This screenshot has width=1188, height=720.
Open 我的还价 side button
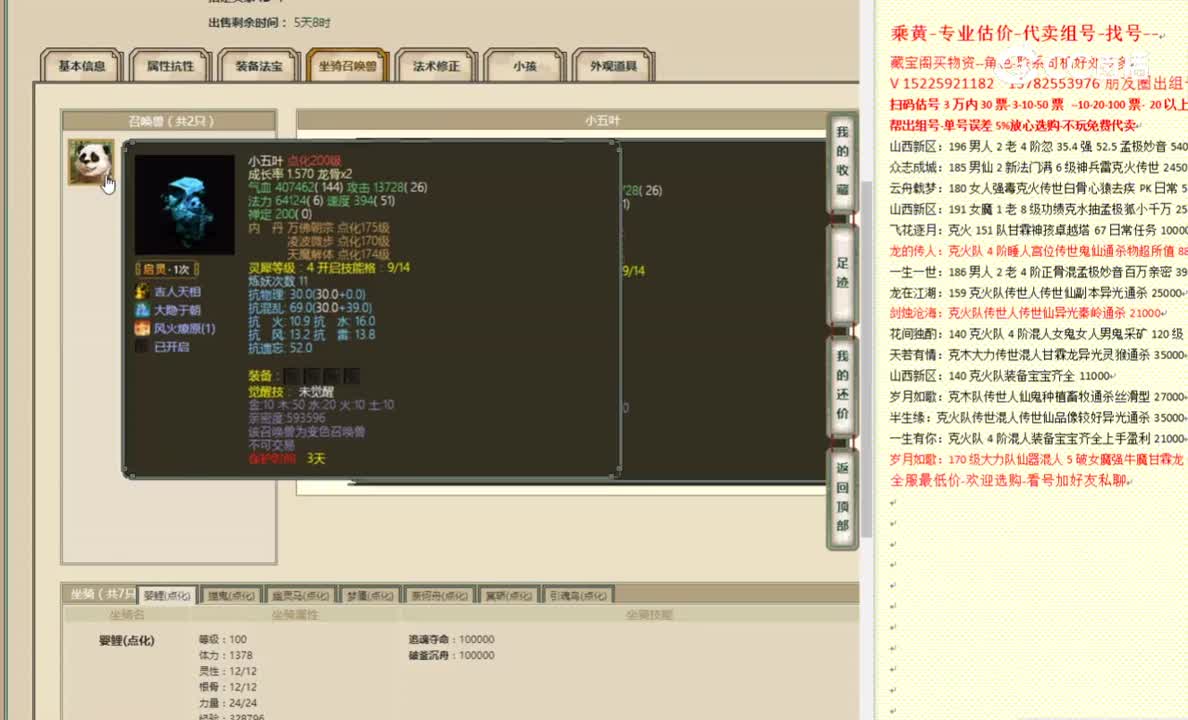point(842,385)
